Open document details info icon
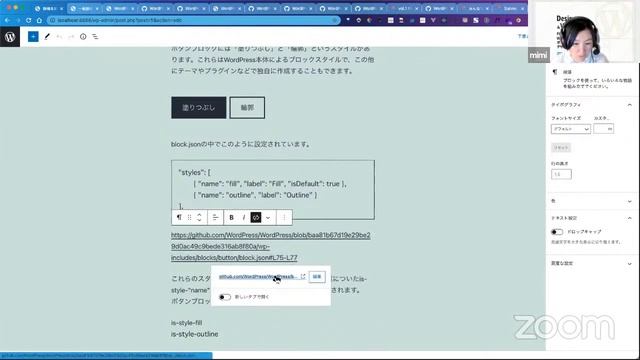Viewport: 640px width, 360px height. click(83, 37)
